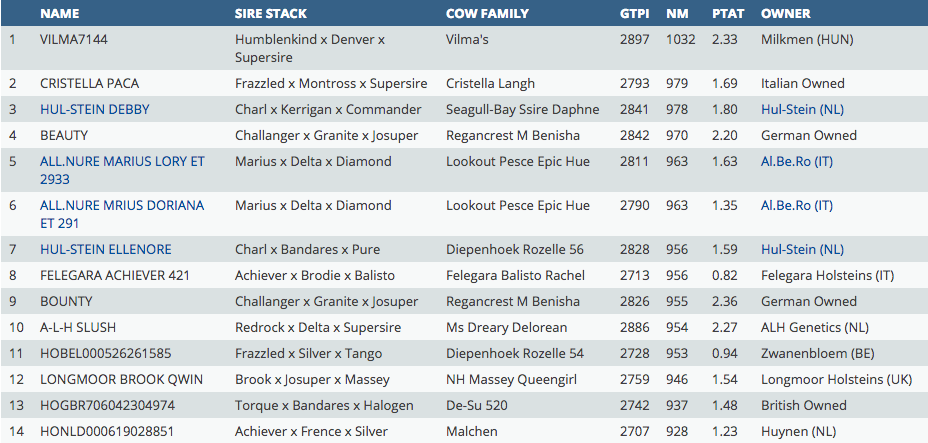
Task: Click the SIRE STACK column header
Action: 270,14
